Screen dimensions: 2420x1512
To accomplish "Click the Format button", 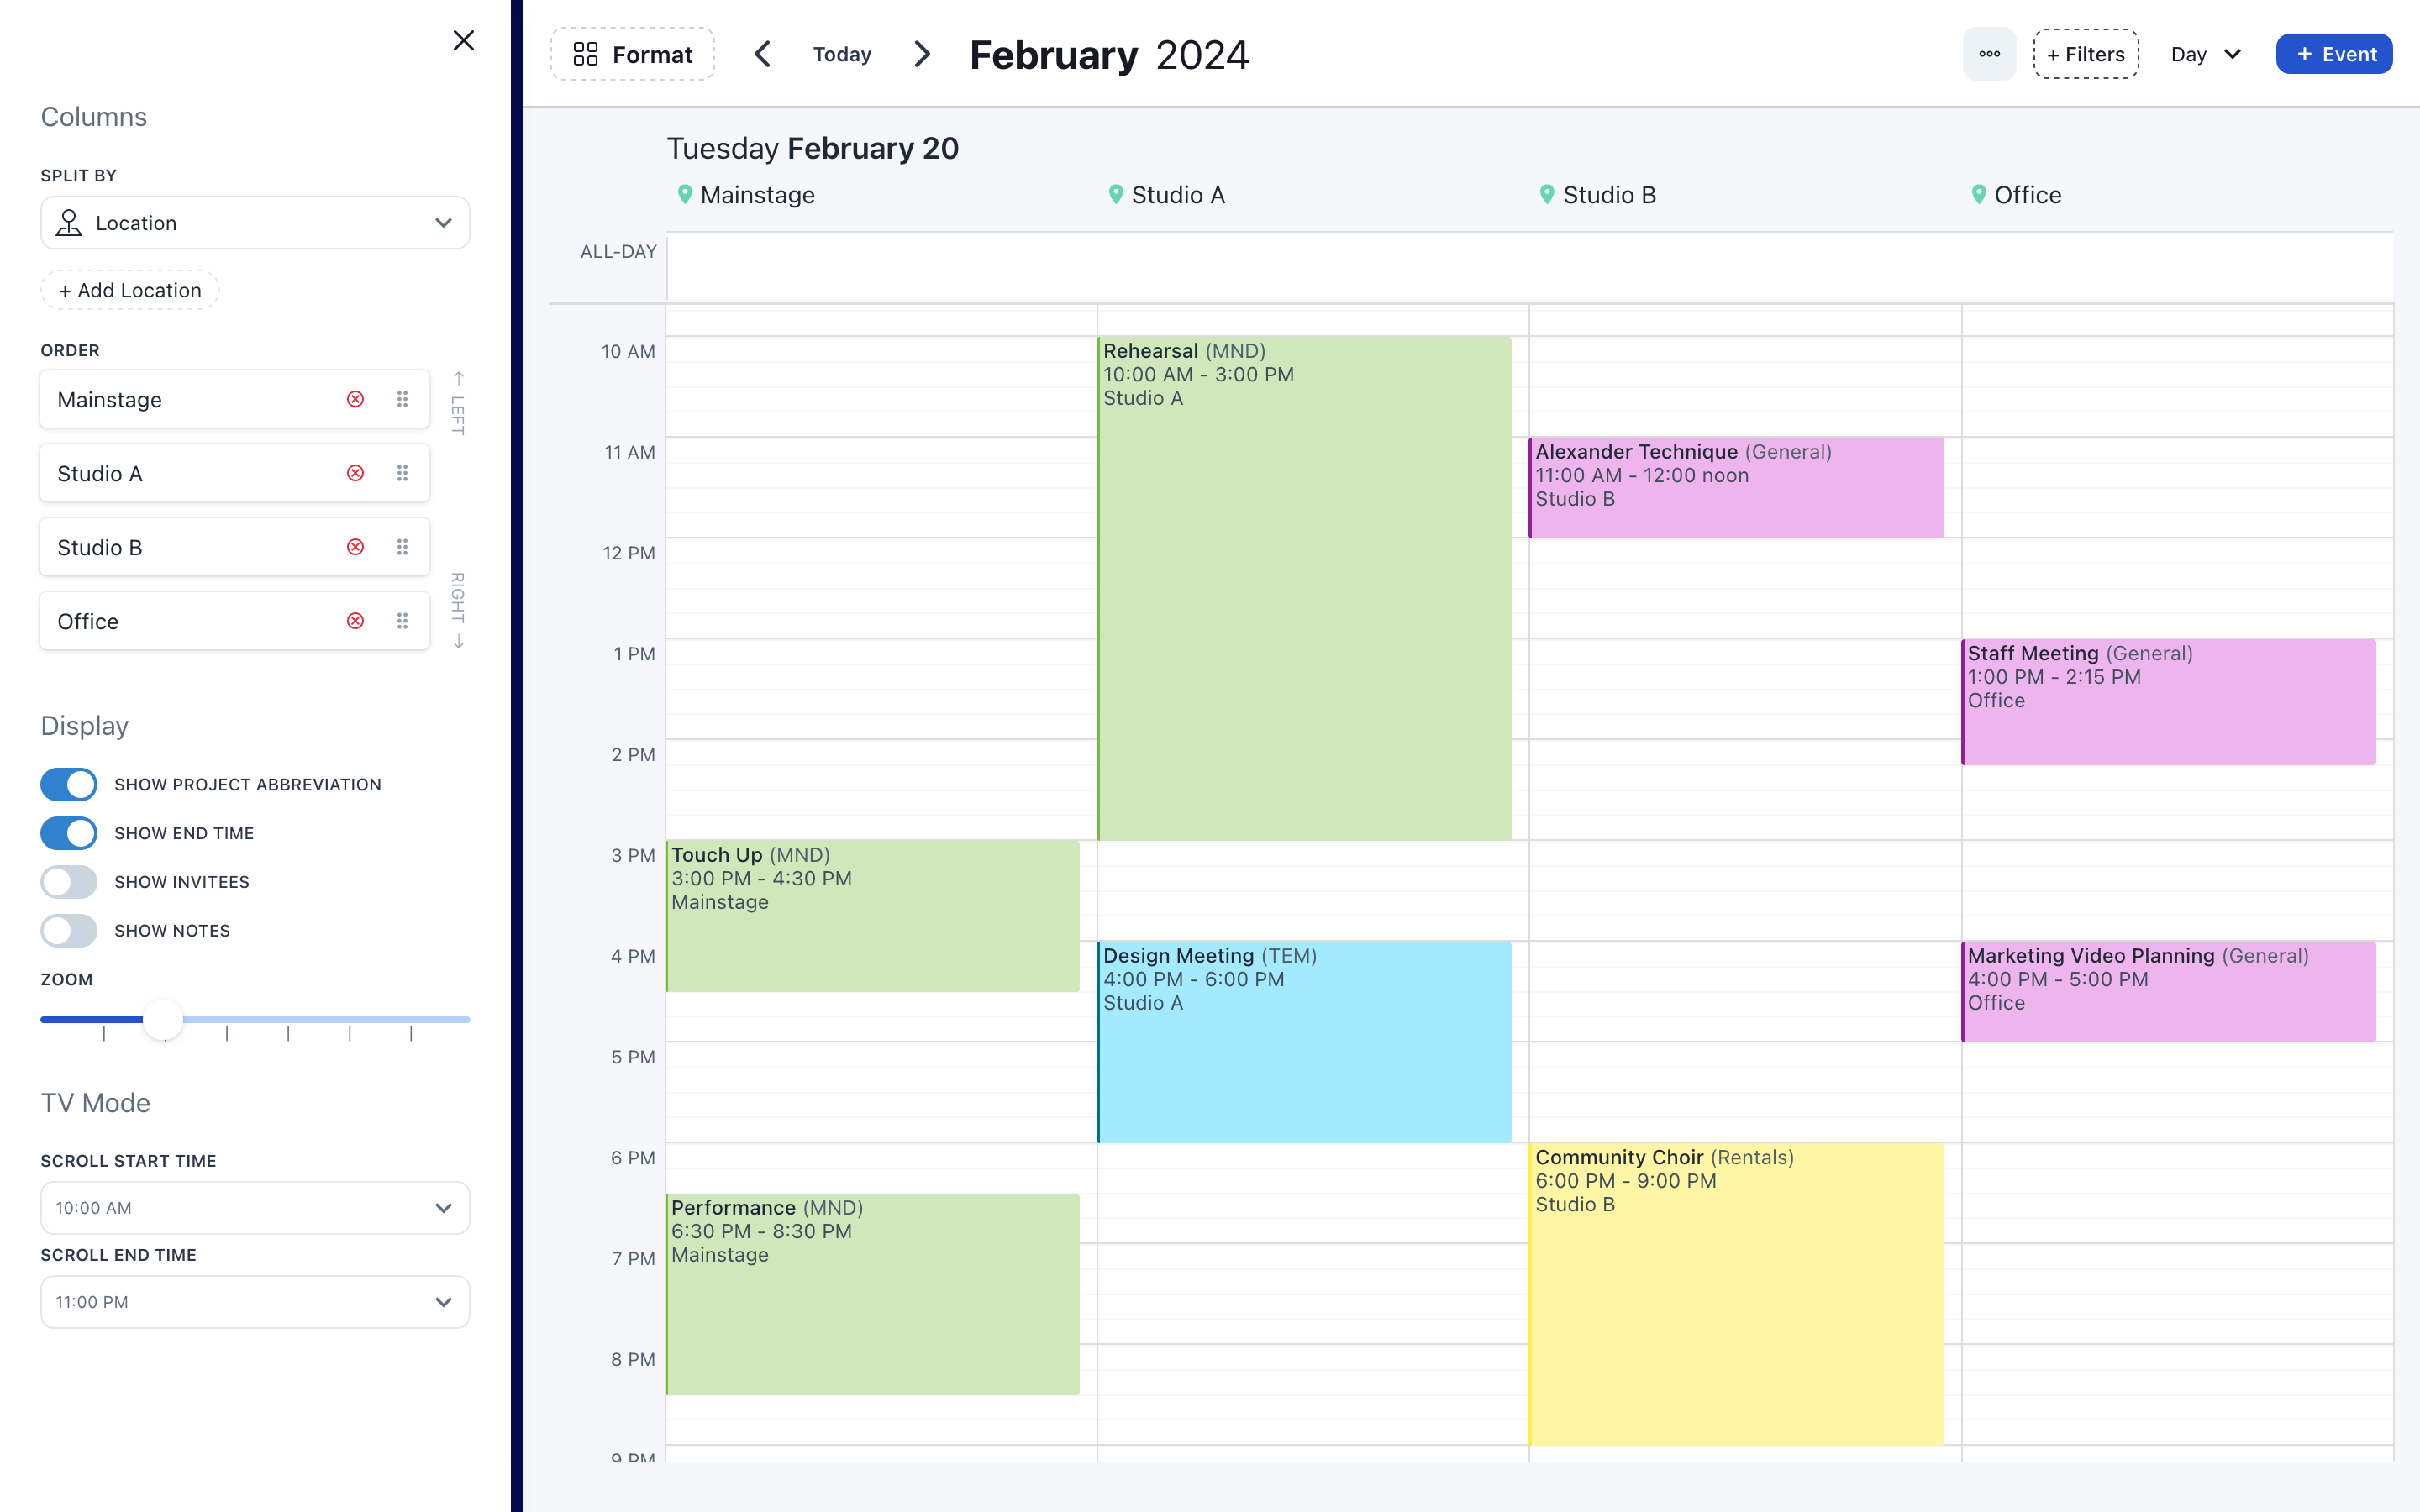I will point(632,54).
